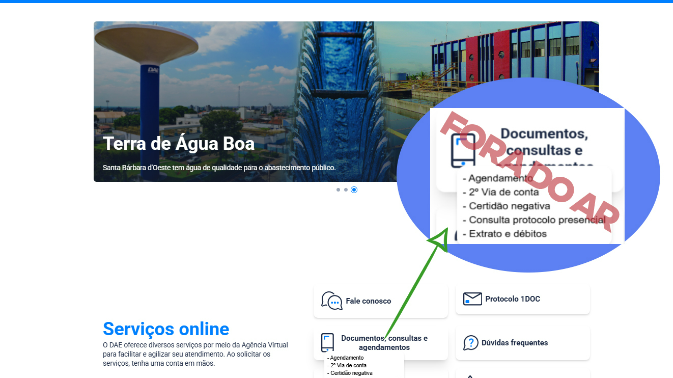Image resolution: width=673 pixels, height=378 pixels.
Task: Choose 2ª Via de conta in the small popup
Action: click(x=348, y=366)
